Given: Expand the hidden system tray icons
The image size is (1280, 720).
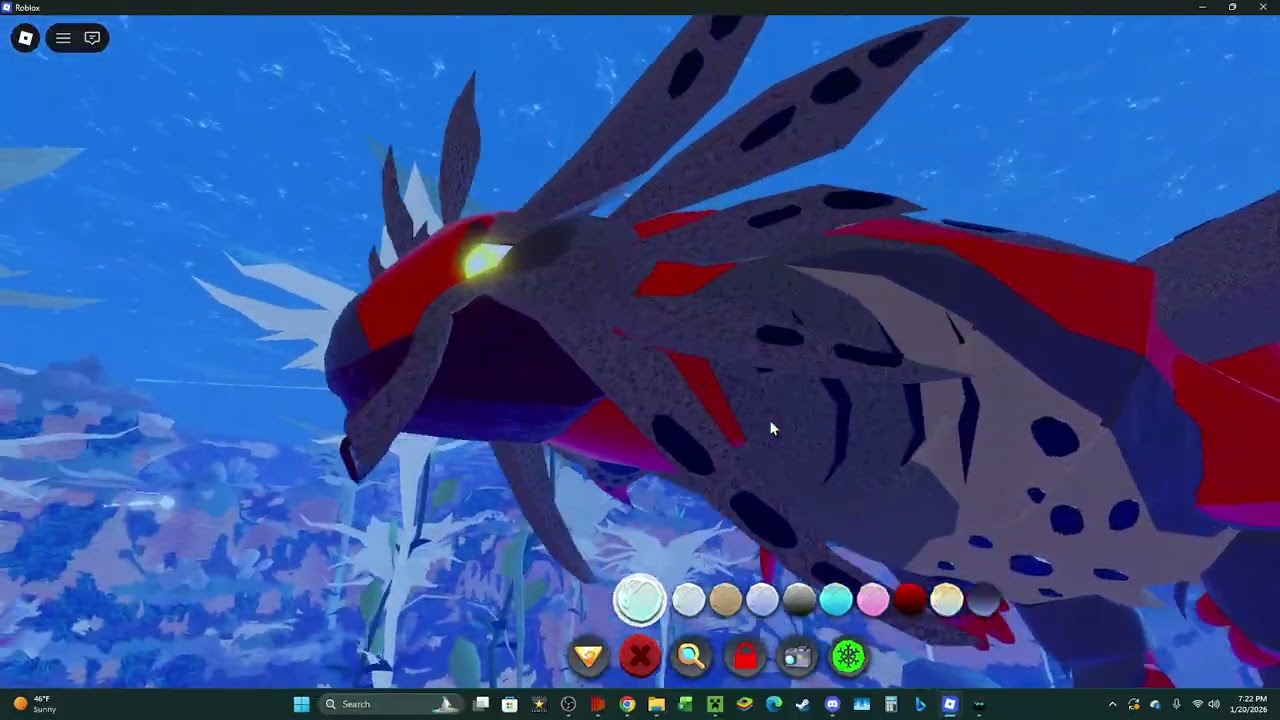Looking at the screenshot, I should tap(1112, 704).
